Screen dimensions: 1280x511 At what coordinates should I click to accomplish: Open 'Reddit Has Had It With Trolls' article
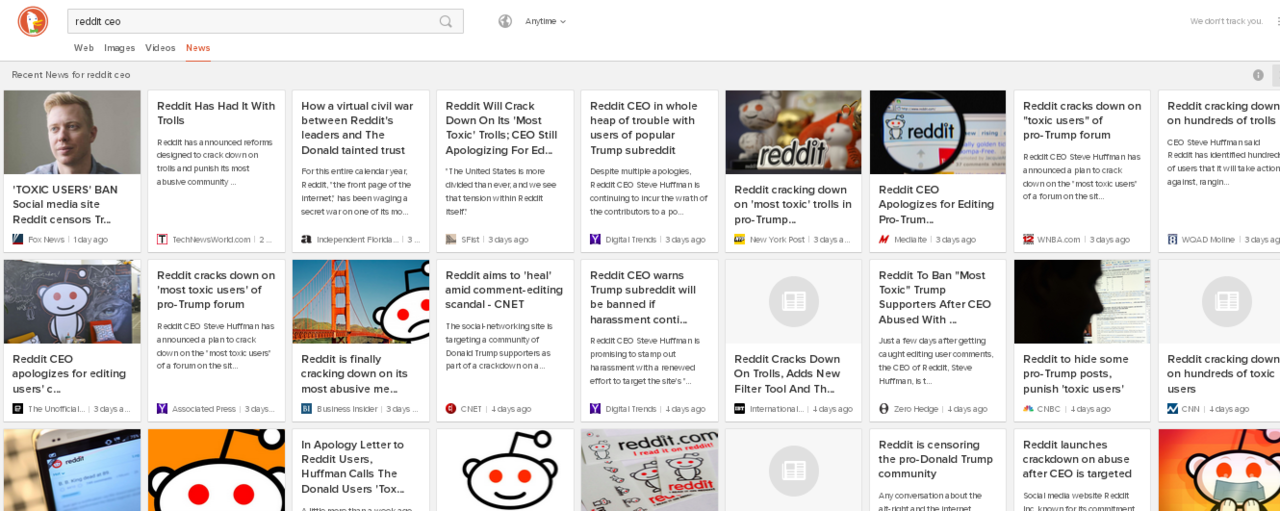pos(216,113)
